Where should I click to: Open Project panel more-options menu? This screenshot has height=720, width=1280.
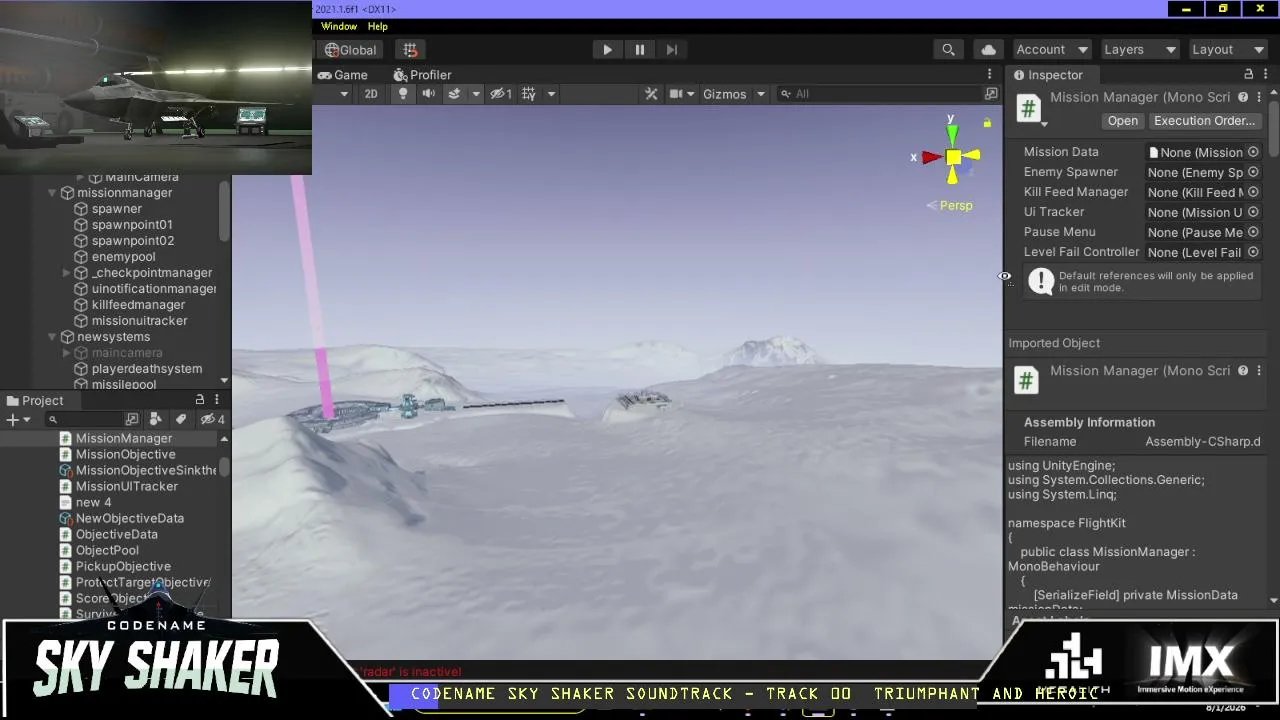pos(216,400)
